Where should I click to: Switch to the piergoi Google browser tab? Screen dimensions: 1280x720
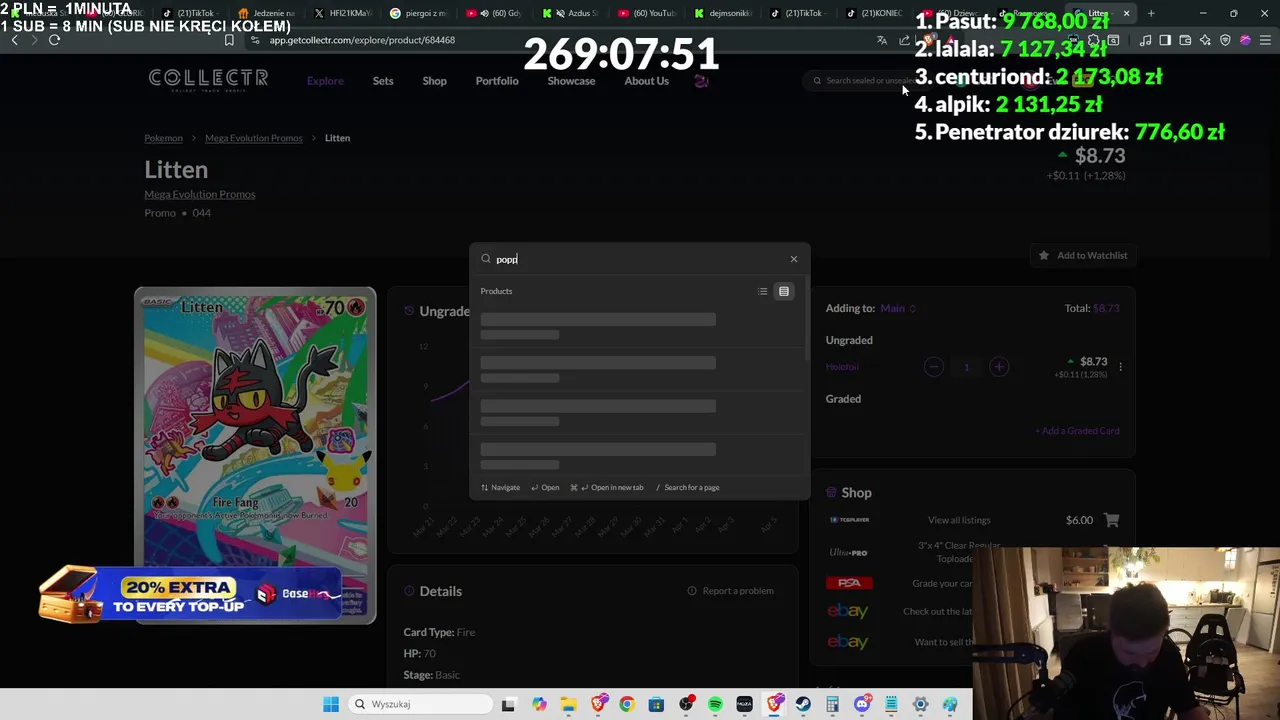(419, 13)
